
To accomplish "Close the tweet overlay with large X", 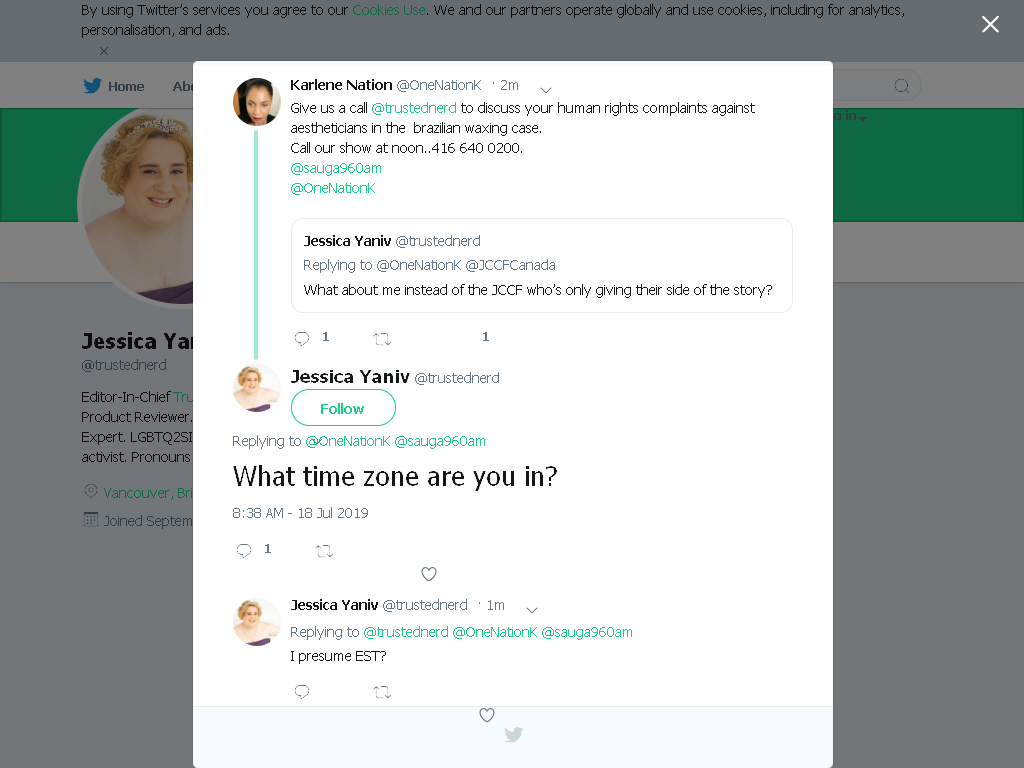I will pyautogui.click(x=990, y=24).
